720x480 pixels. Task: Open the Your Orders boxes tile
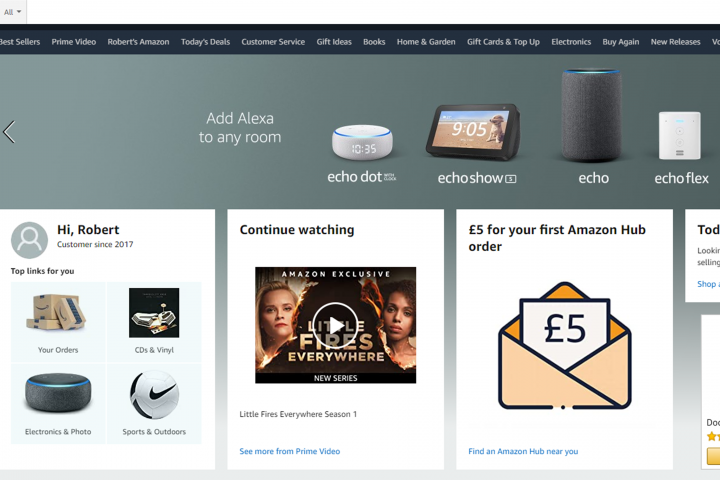tap(58, 322)
